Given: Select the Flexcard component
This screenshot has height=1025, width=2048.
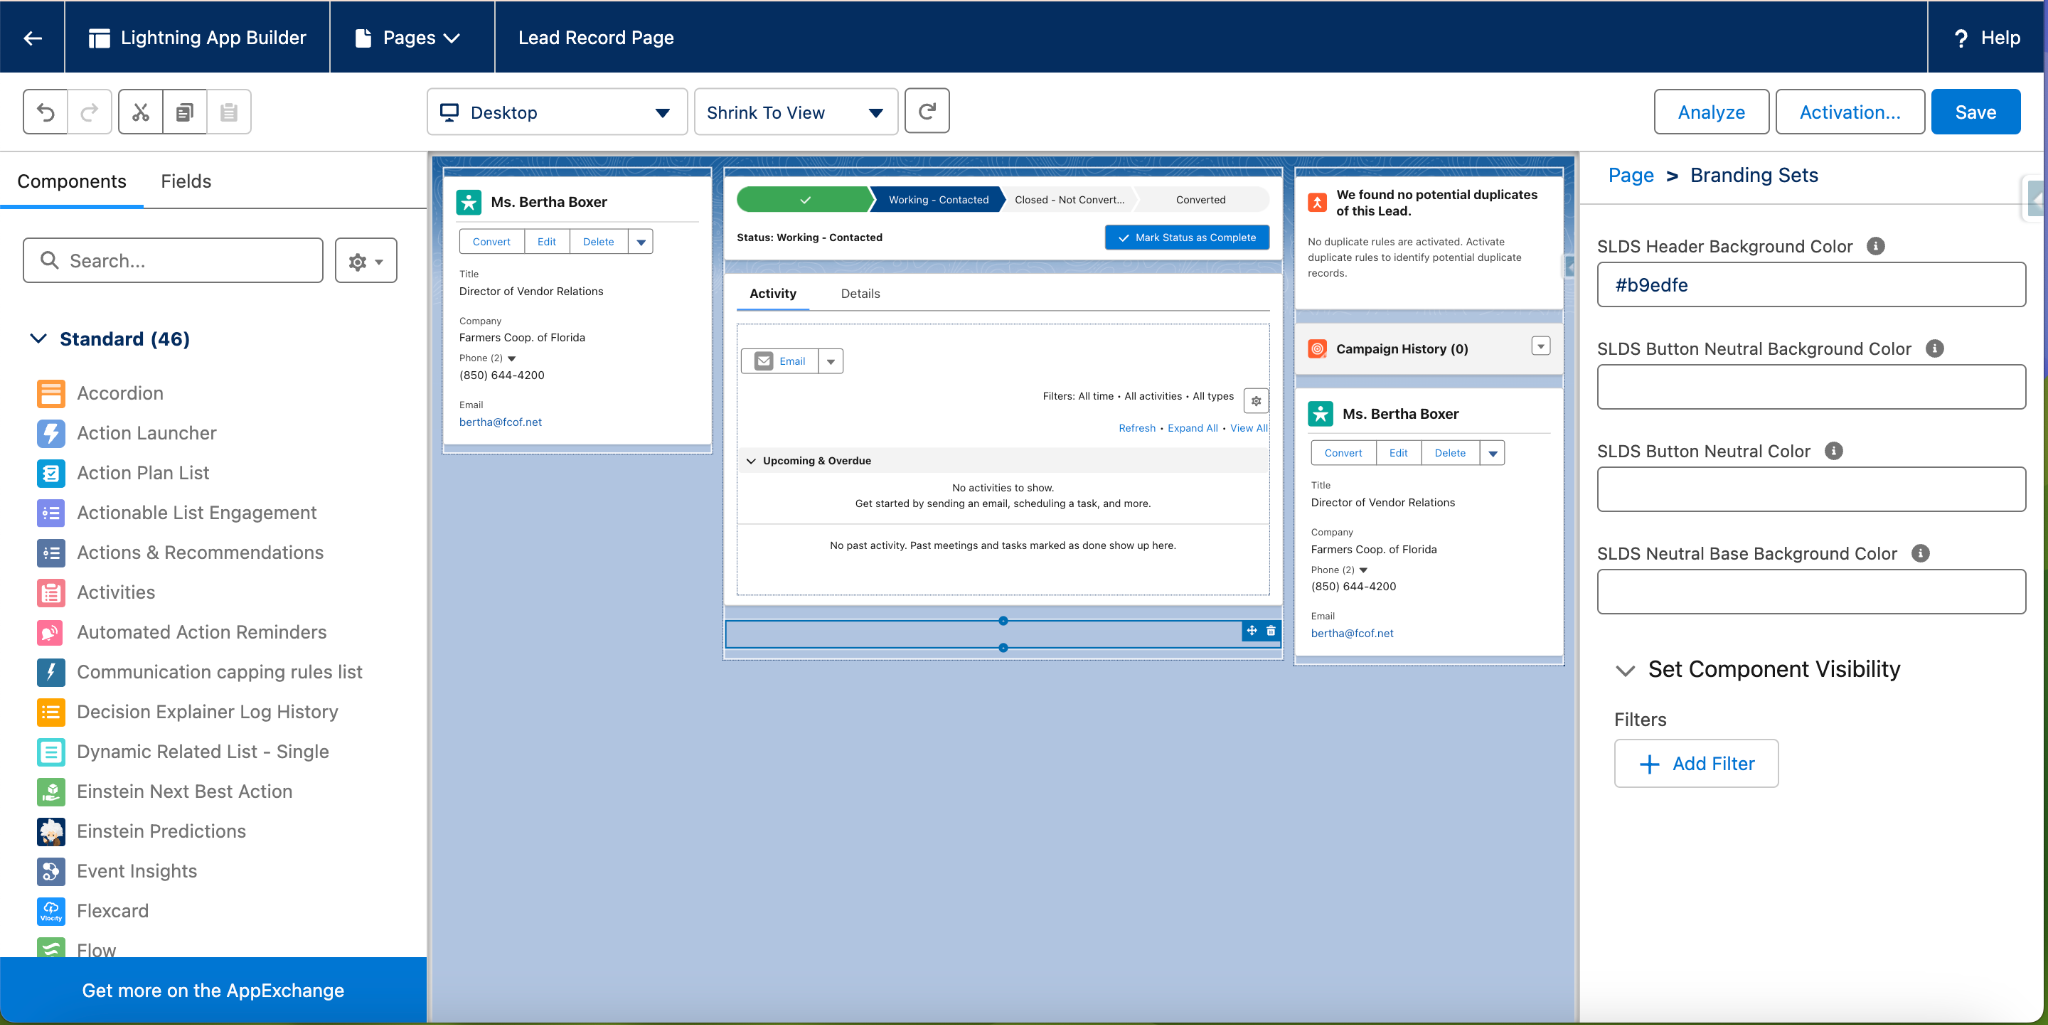Looking at the screenshot, I should [x=112, y=911].
